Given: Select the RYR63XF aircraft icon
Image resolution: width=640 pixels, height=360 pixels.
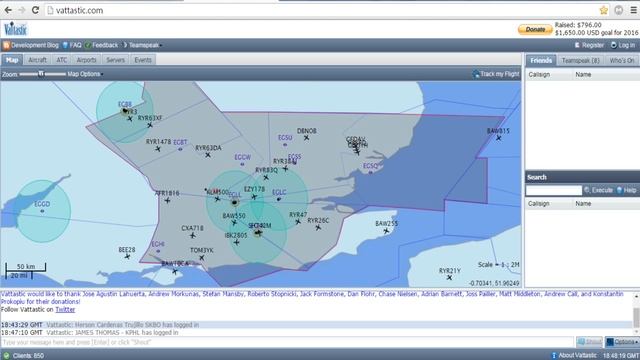Looking at the screenshot, I should [x=150, y=125].
